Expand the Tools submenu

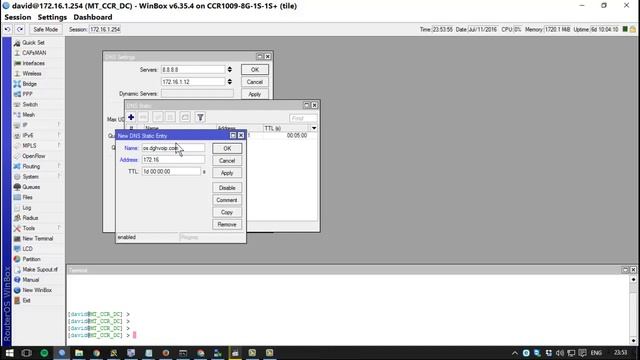29,228
